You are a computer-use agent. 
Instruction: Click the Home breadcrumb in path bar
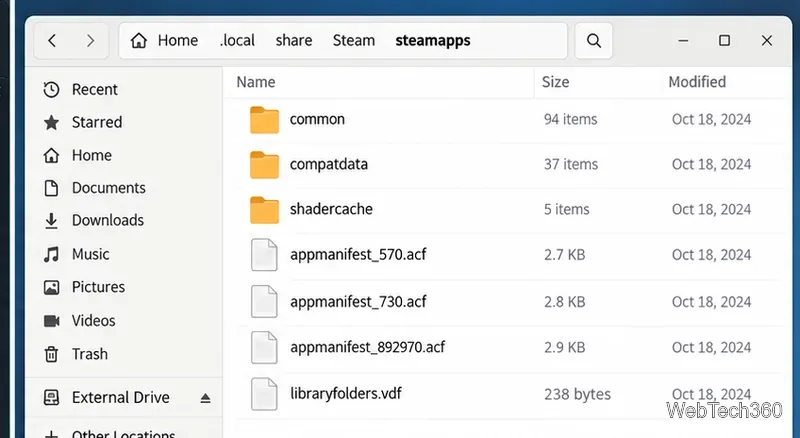178,40
